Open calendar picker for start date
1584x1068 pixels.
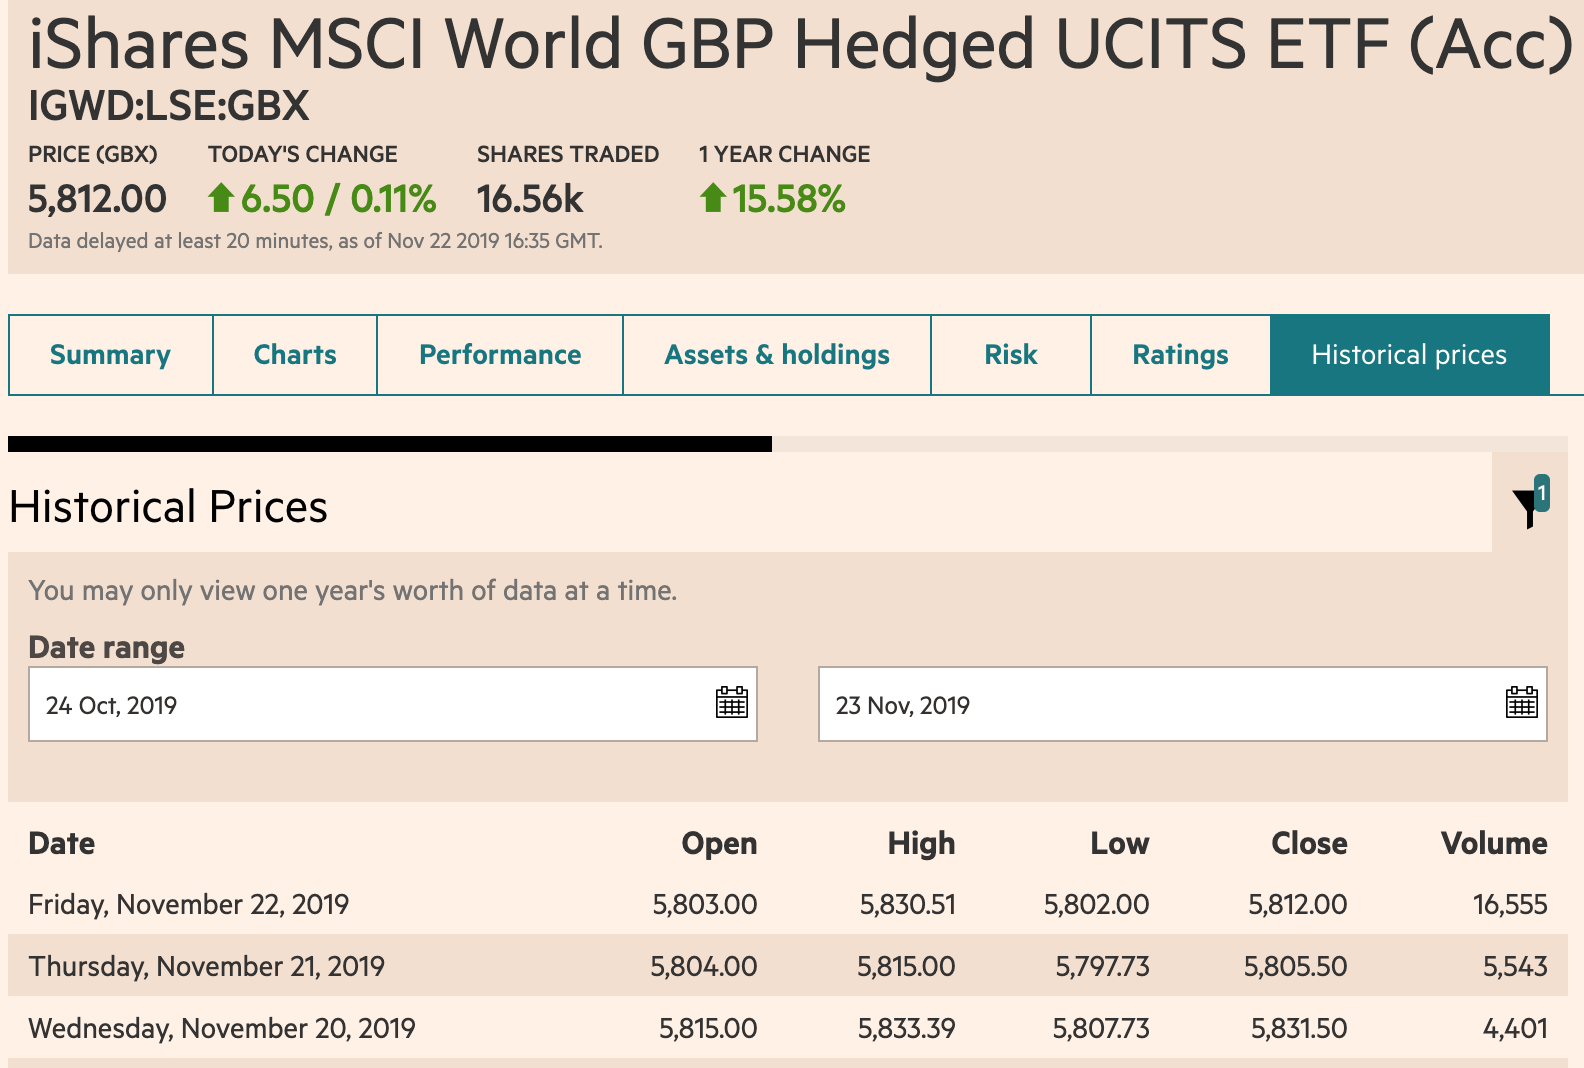[731, 703]
